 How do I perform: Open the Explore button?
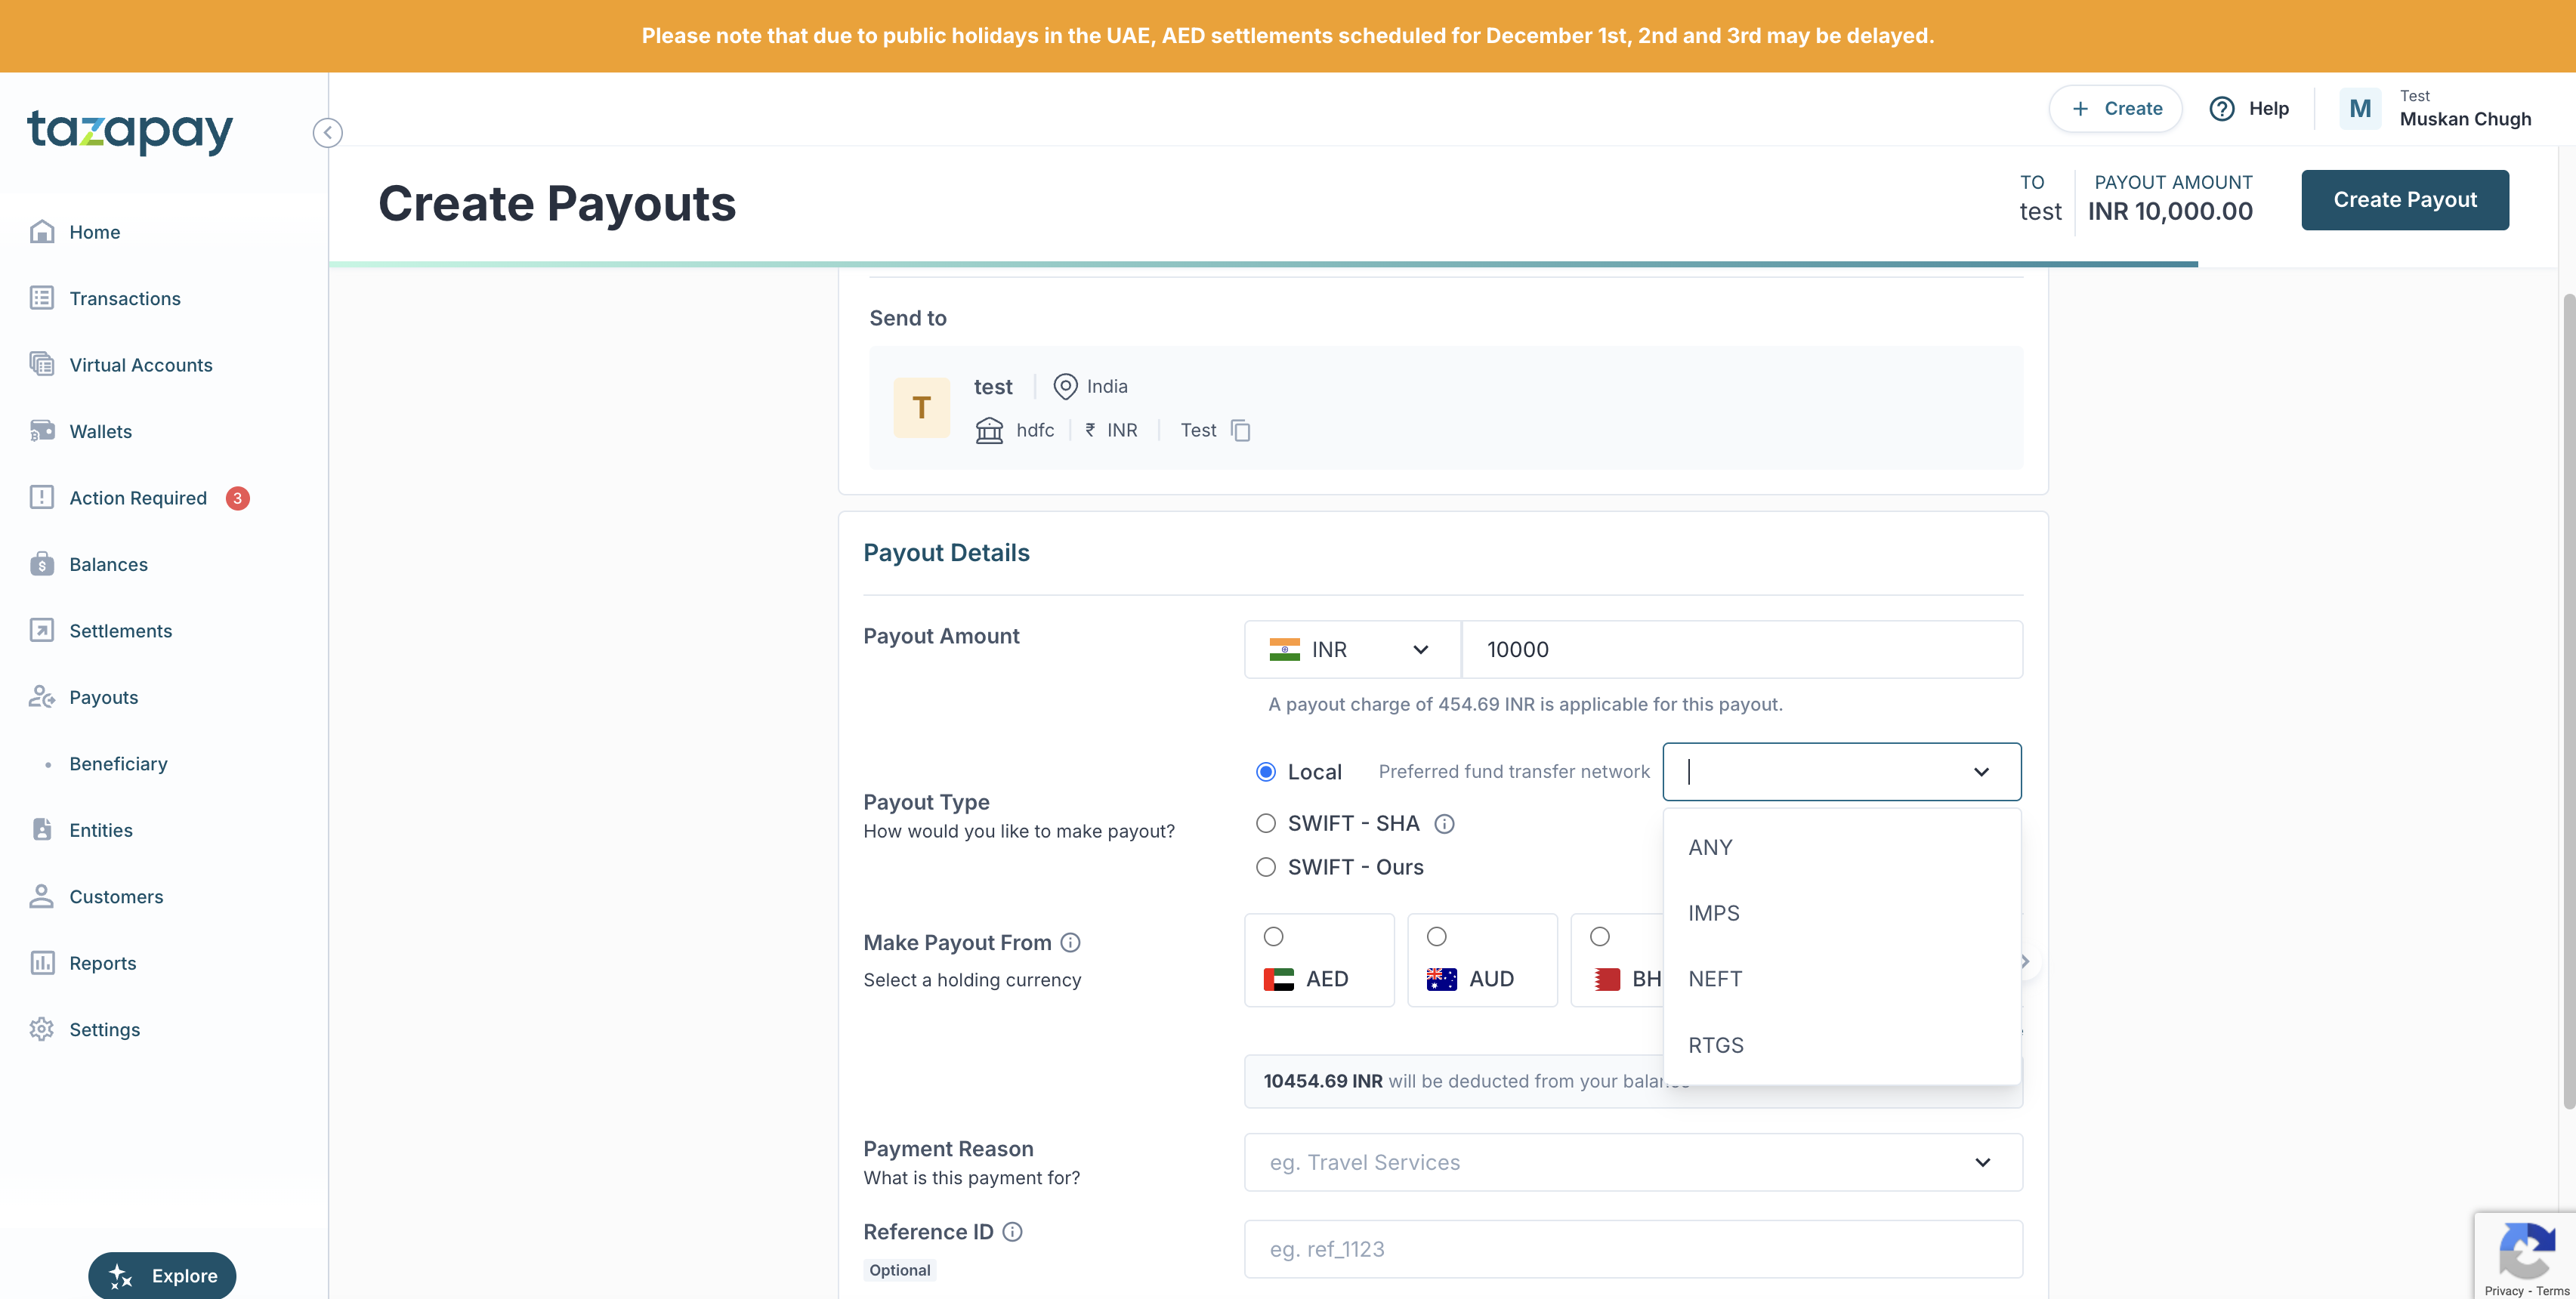point(162,1275)
